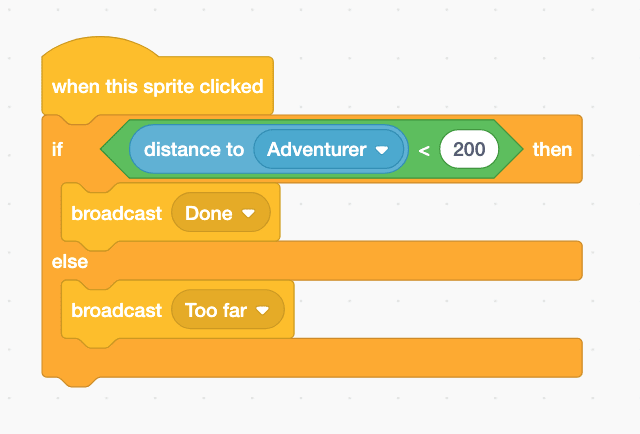The image size is (640, 434).
Task: Click the arrow icon beside Adventurer
Action: coord(381,150)
